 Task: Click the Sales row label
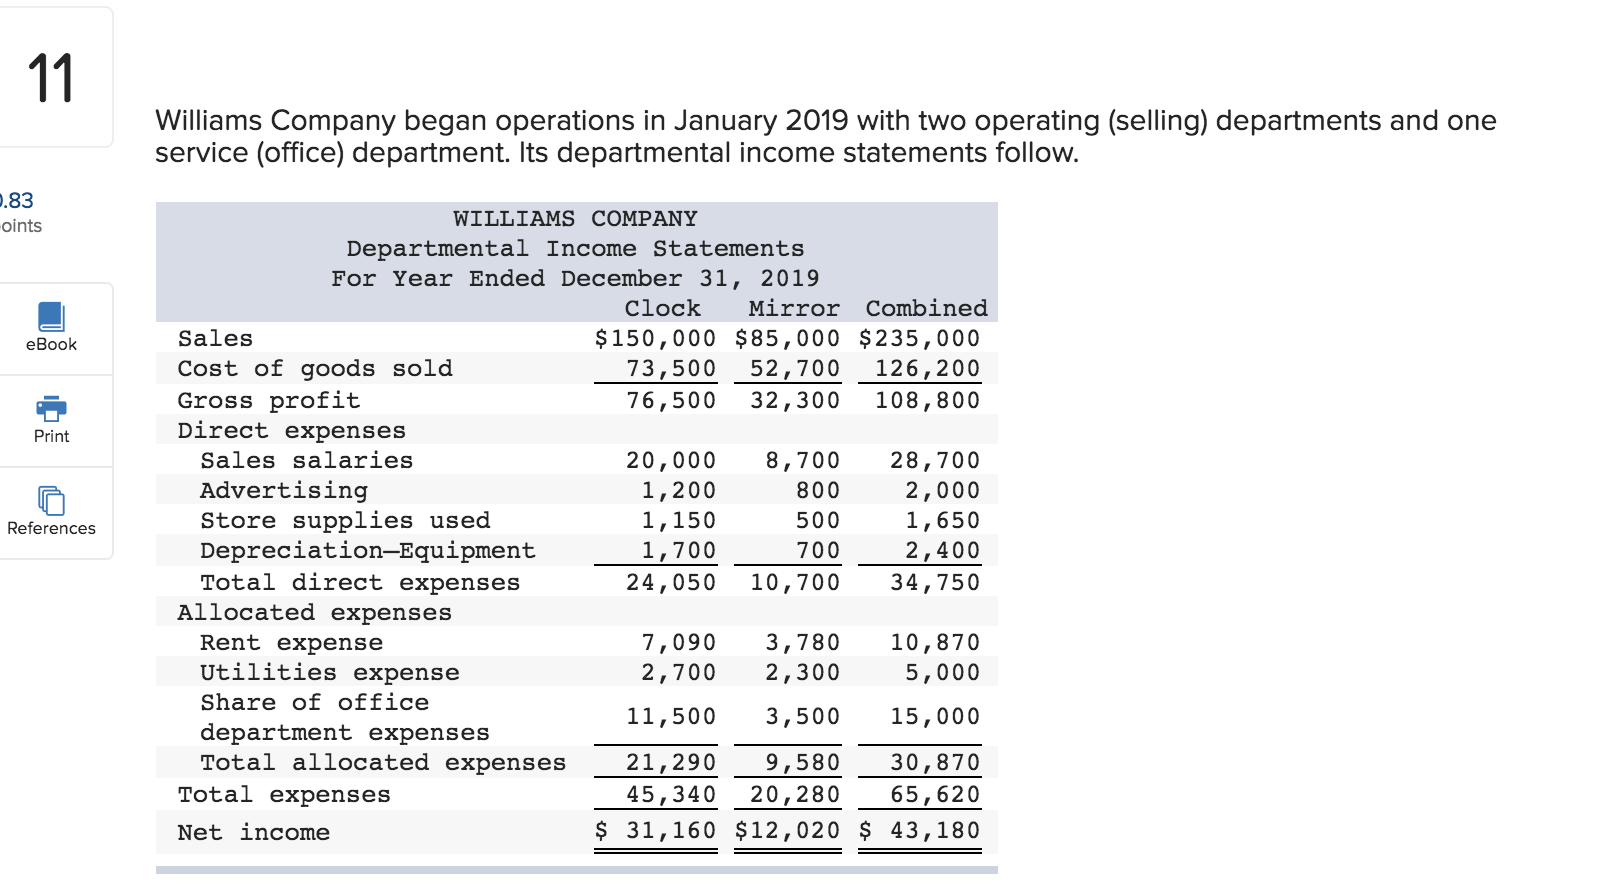(x=215, y=338)
